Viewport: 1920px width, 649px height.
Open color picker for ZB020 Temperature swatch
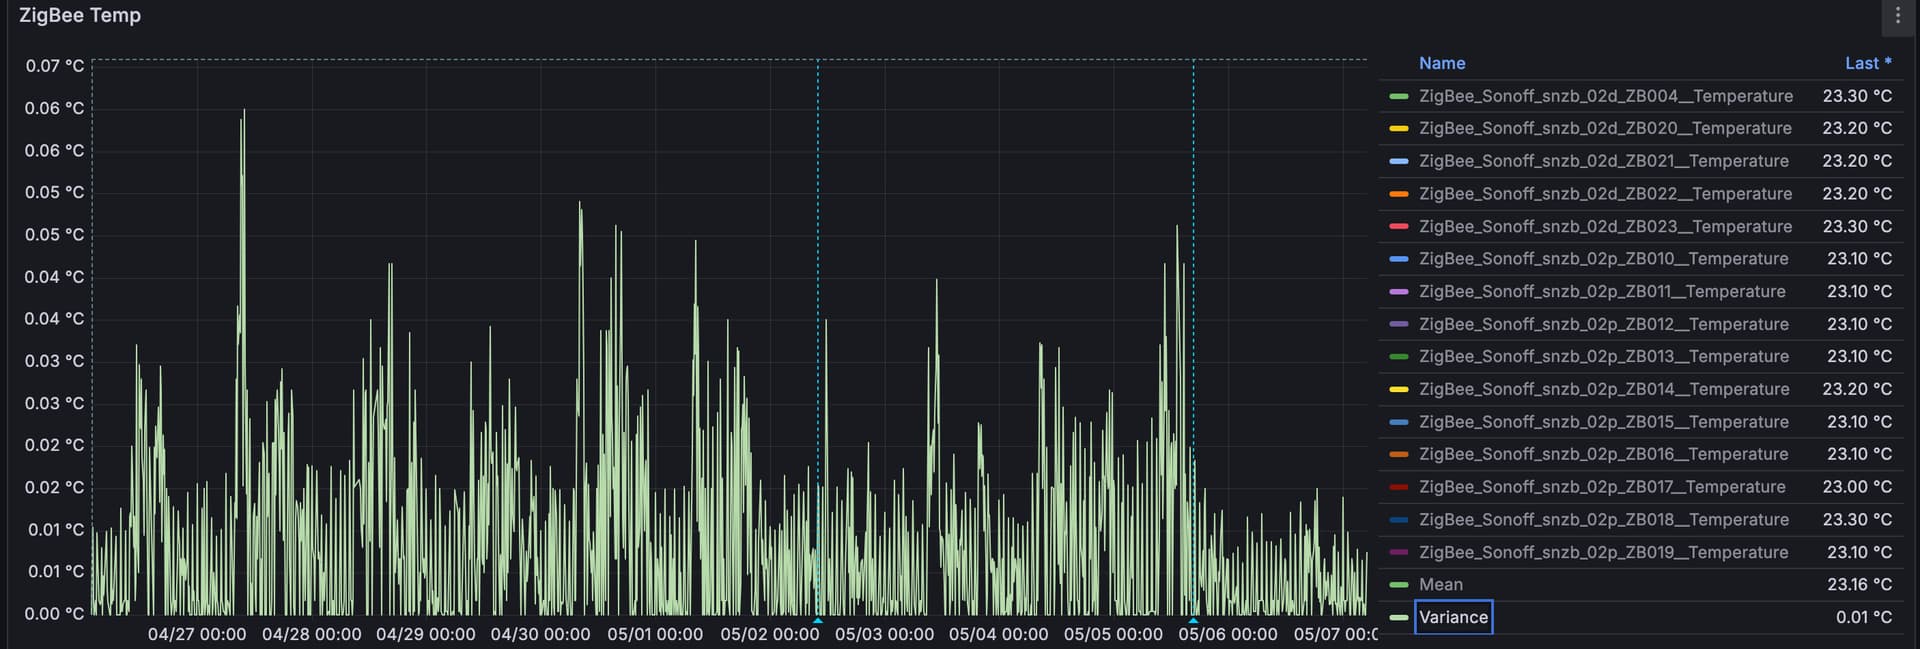[x=1398, y=129]
